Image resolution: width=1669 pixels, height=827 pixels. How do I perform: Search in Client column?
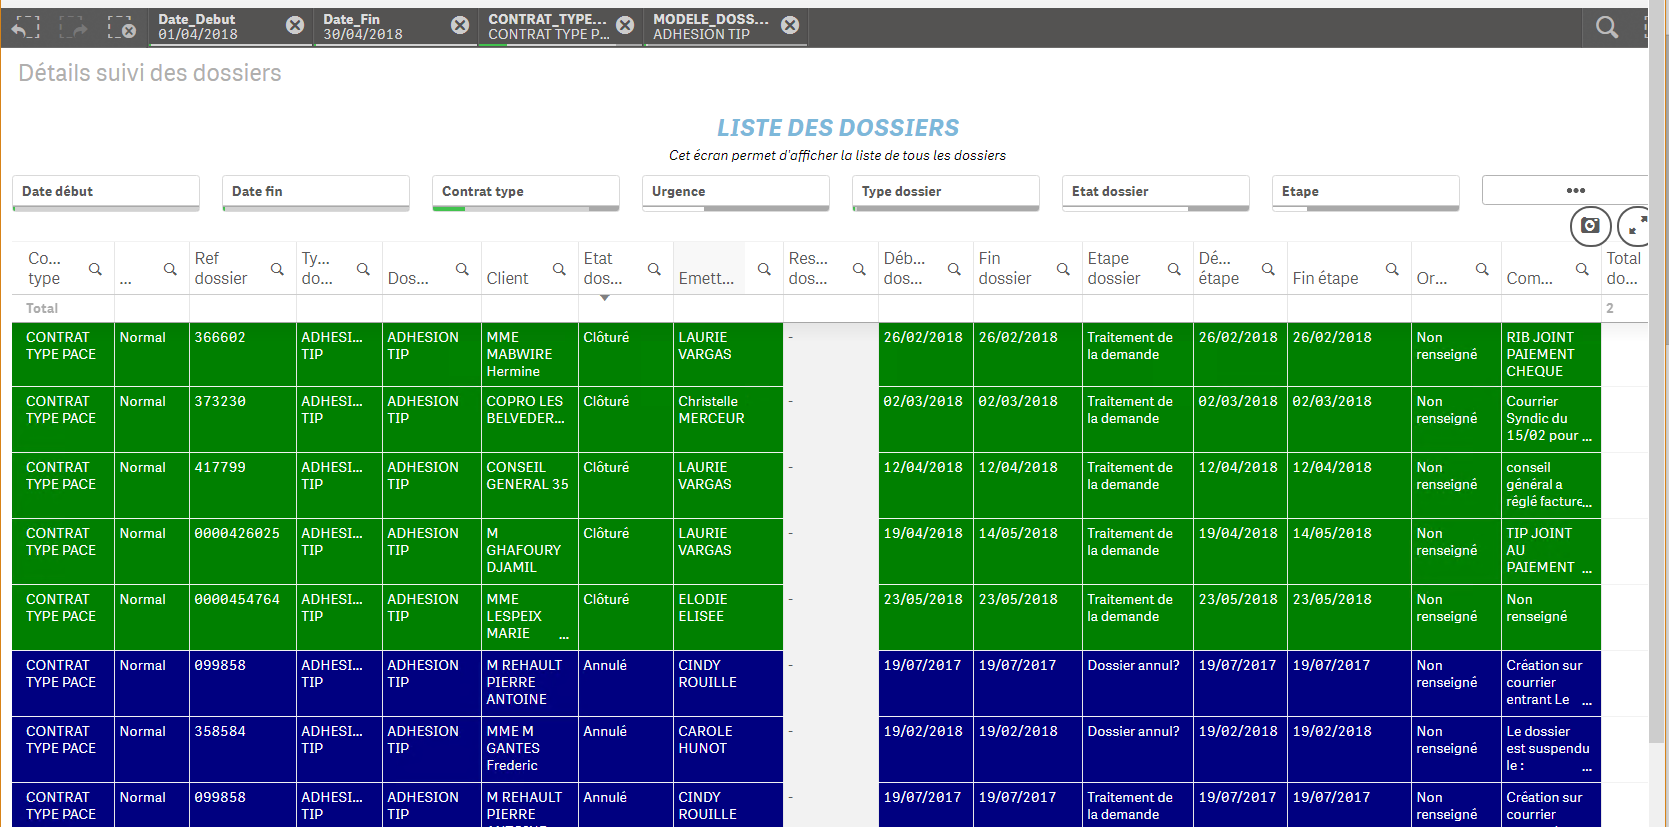coord(559,269)
